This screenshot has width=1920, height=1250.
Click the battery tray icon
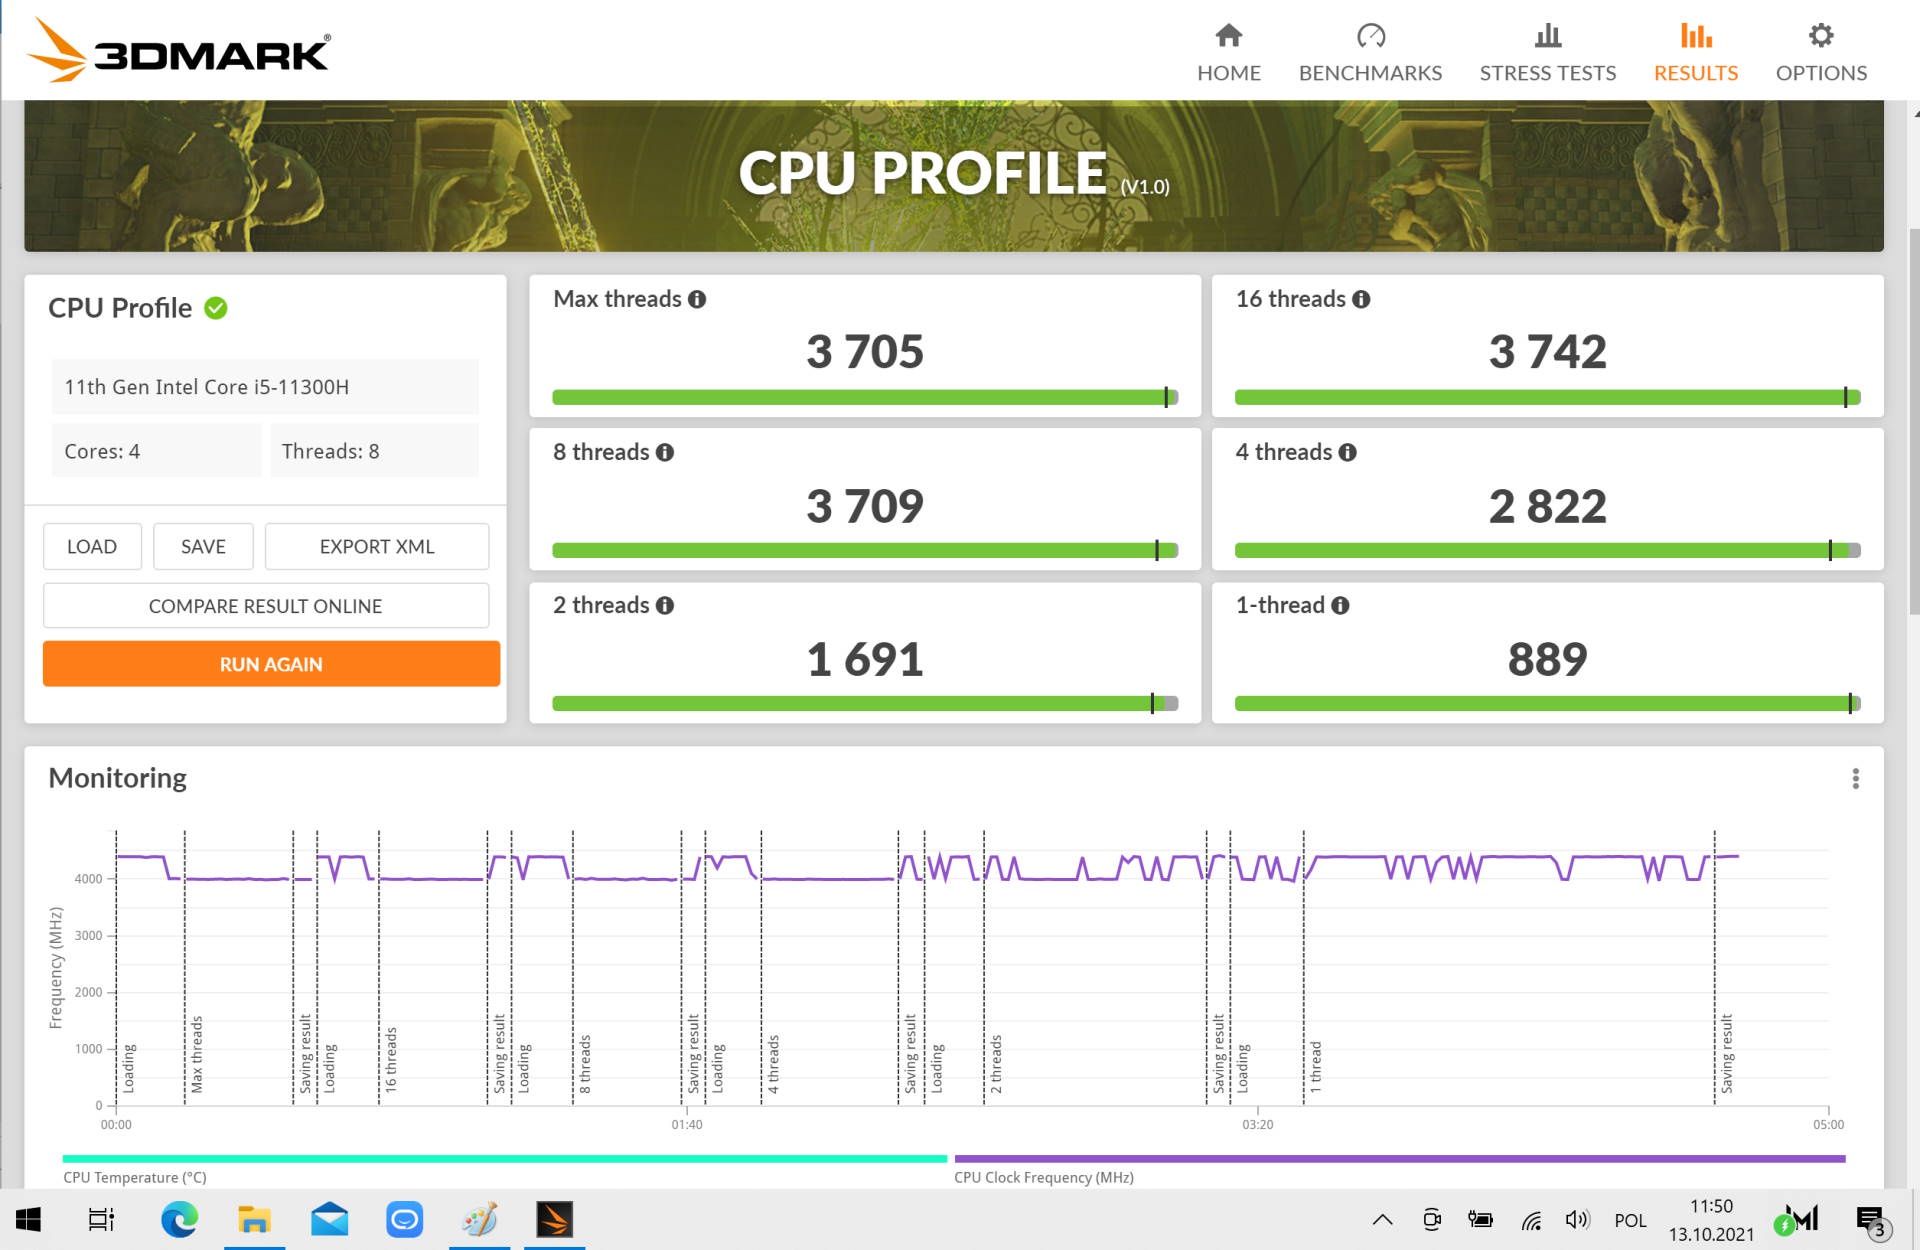[x=1480, y=1219]
